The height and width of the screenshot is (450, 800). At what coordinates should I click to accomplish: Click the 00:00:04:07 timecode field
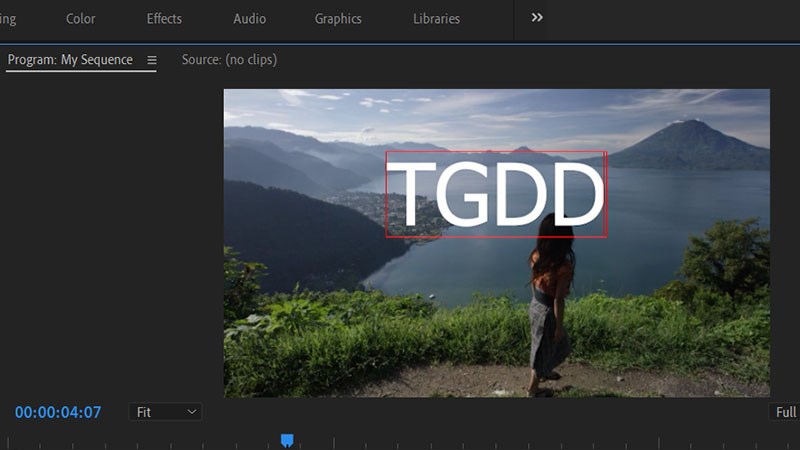58,412
